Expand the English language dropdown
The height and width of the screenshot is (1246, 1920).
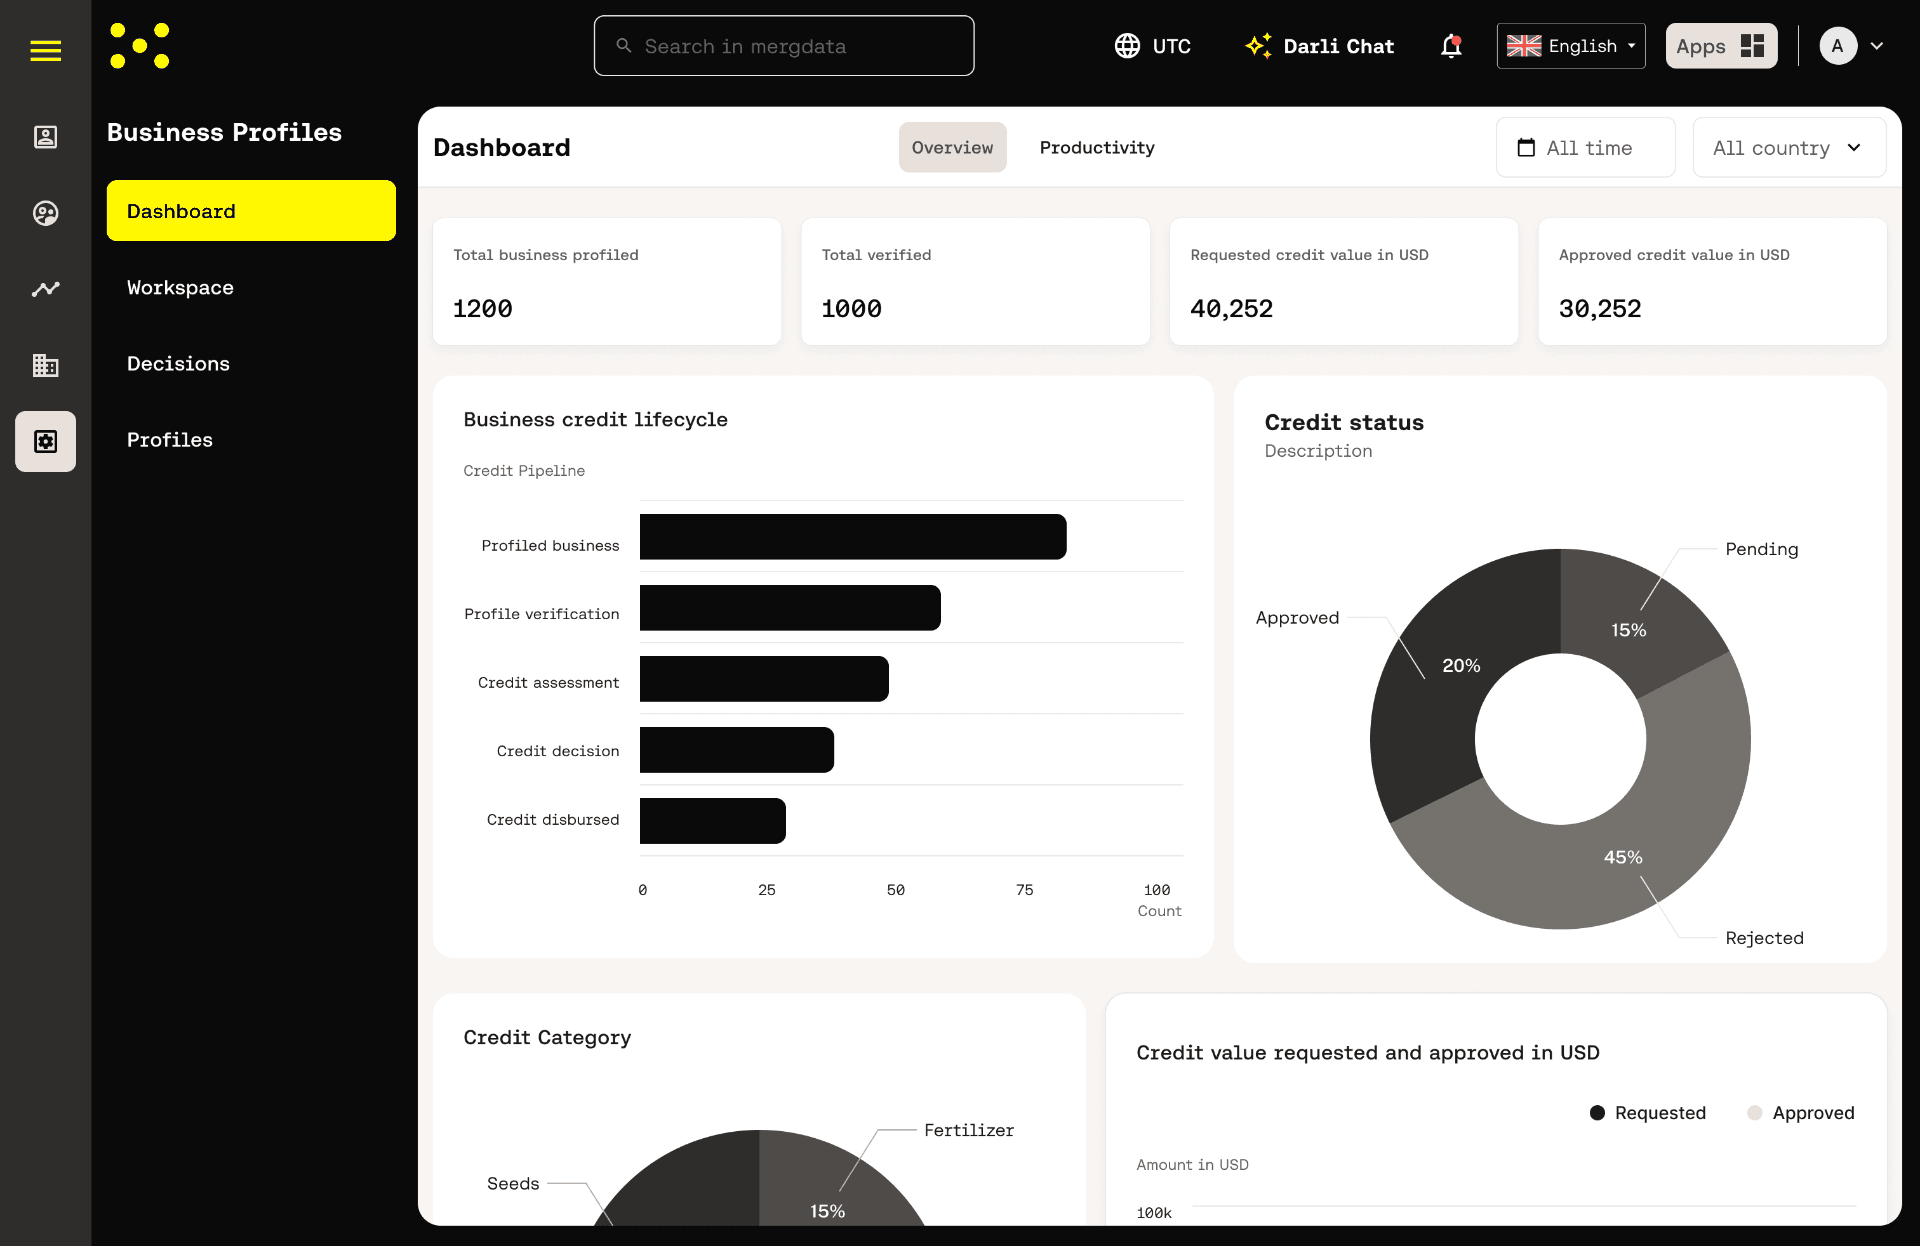point(1570,46)
